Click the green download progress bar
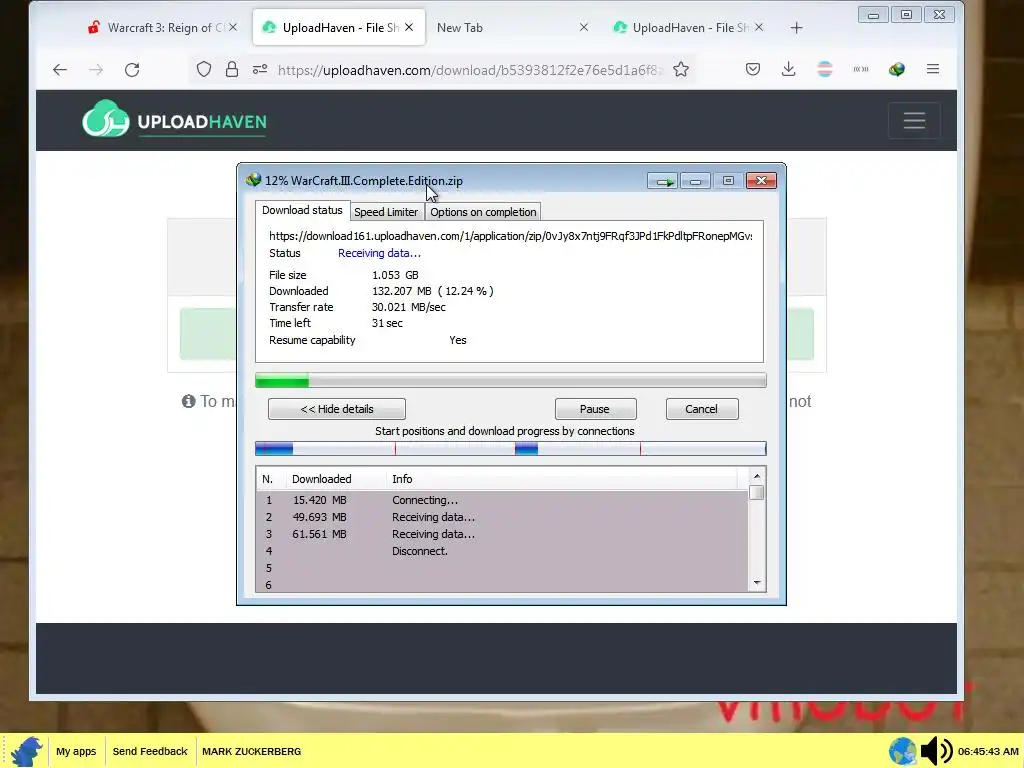The height and width of the screenshot is (768, 1024). (511, 380)
